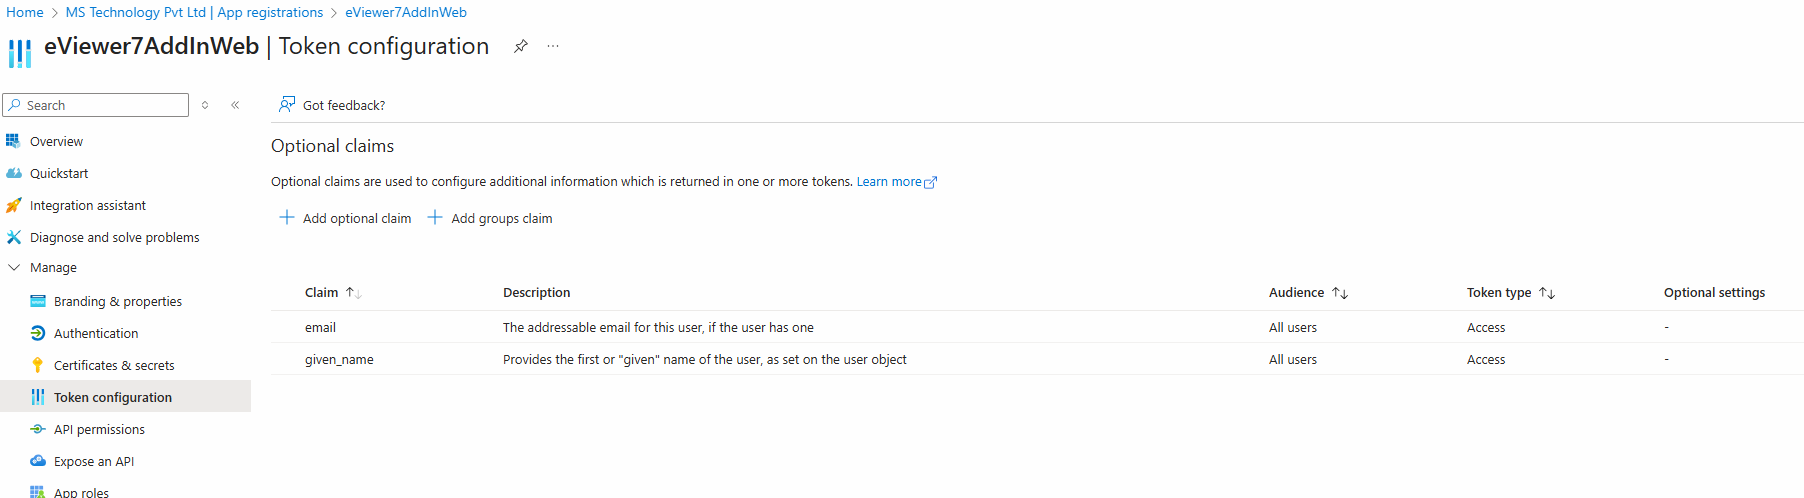Screen dimensions: 1804x498
Task: Open the Authentication menu item
Action: pos(96,333)
